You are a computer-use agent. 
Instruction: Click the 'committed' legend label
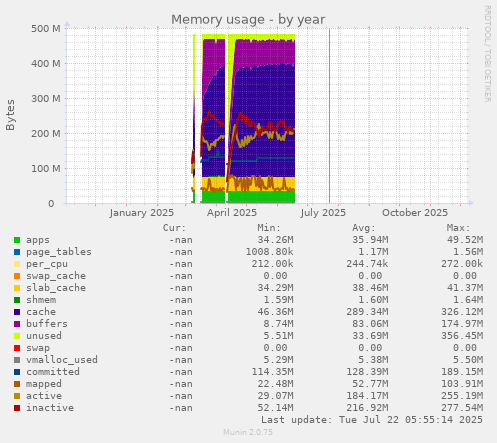(x=53, y=372)
